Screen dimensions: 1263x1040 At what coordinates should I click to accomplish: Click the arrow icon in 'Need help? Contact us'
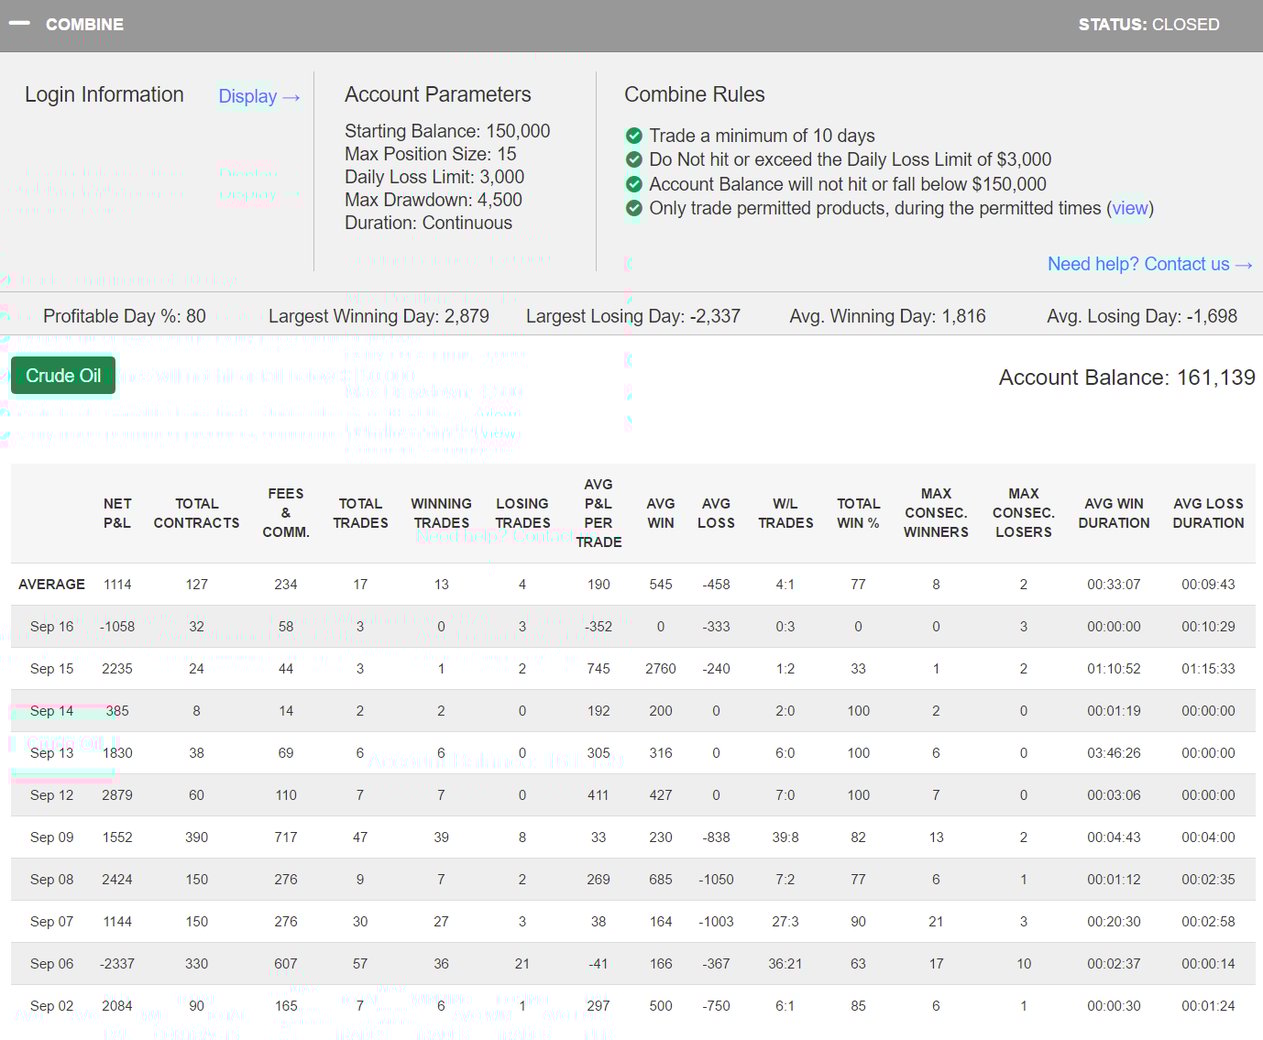(x=1244, y=264)
